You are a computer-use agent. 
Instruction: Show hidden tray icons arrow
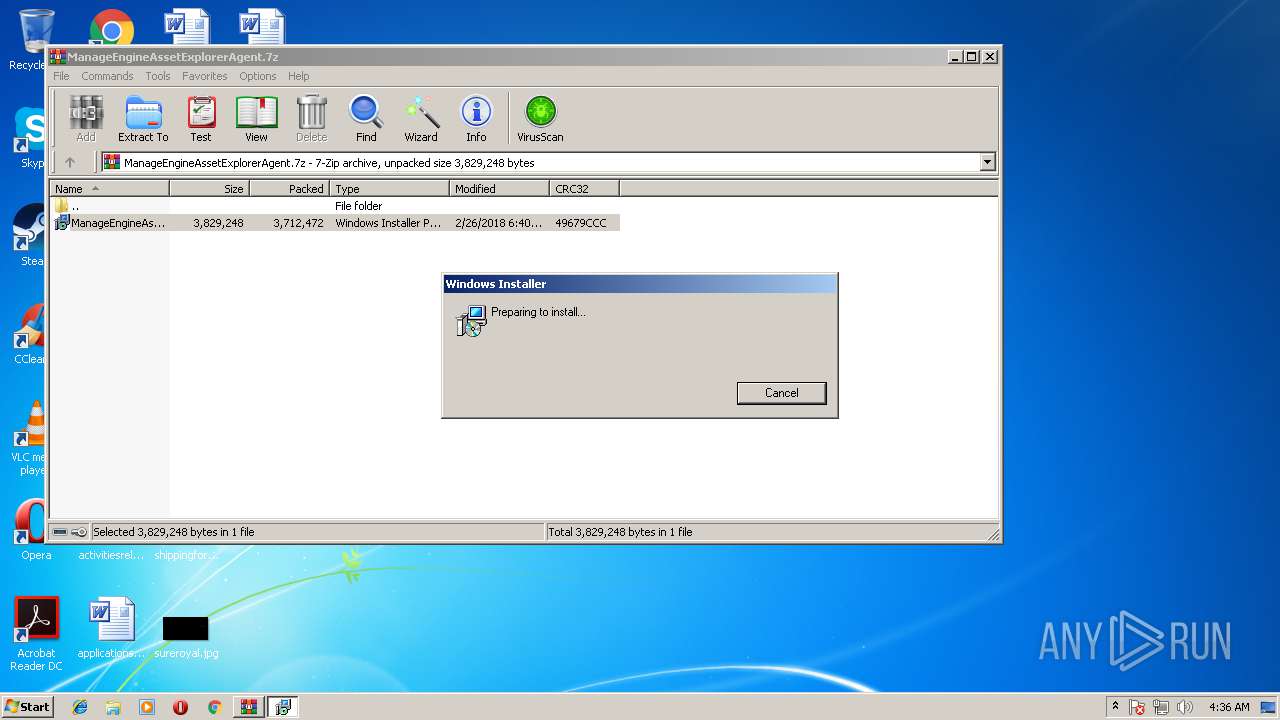pyautogui.click(x=1115, y=706)
